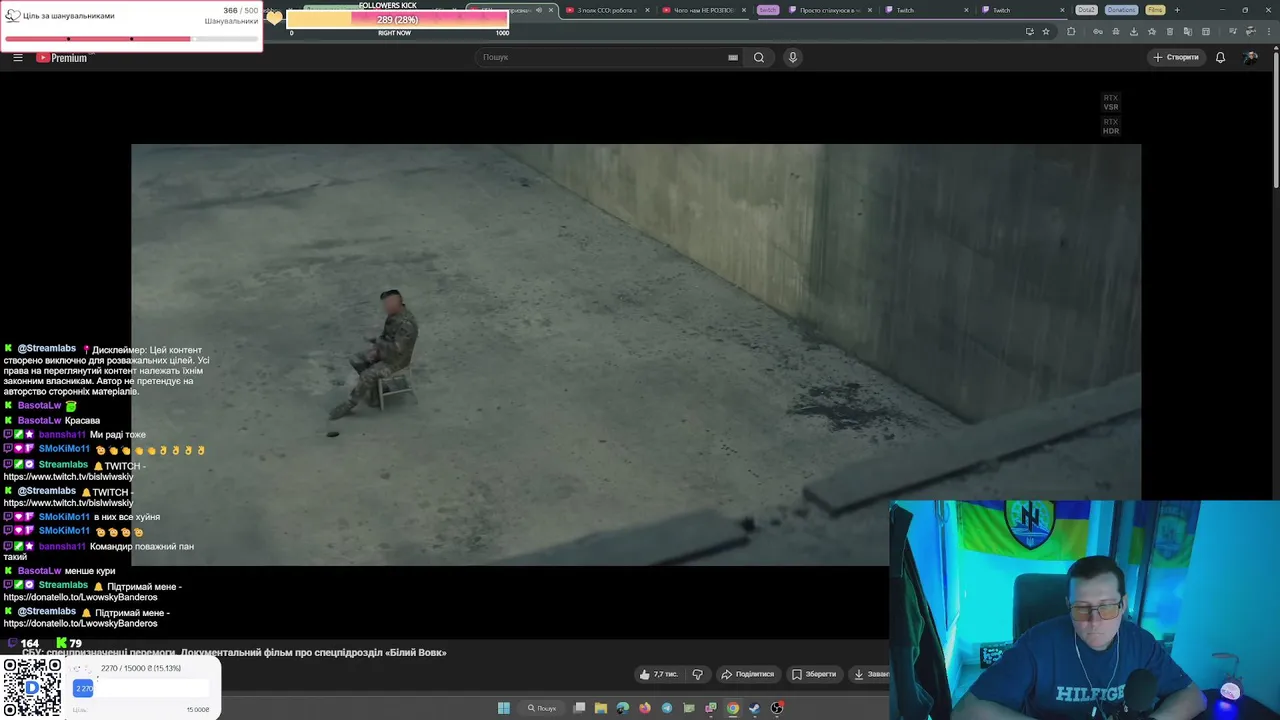The height and width of the screenshot is (720, 1280).
Task: Open Windows Start menu
Action: point(504,708)
